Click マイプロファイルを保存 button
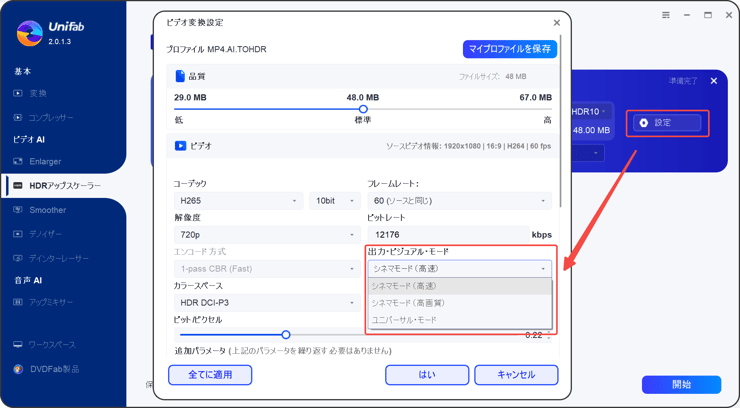Screen dimensions: 740x408 pos(510,49)
